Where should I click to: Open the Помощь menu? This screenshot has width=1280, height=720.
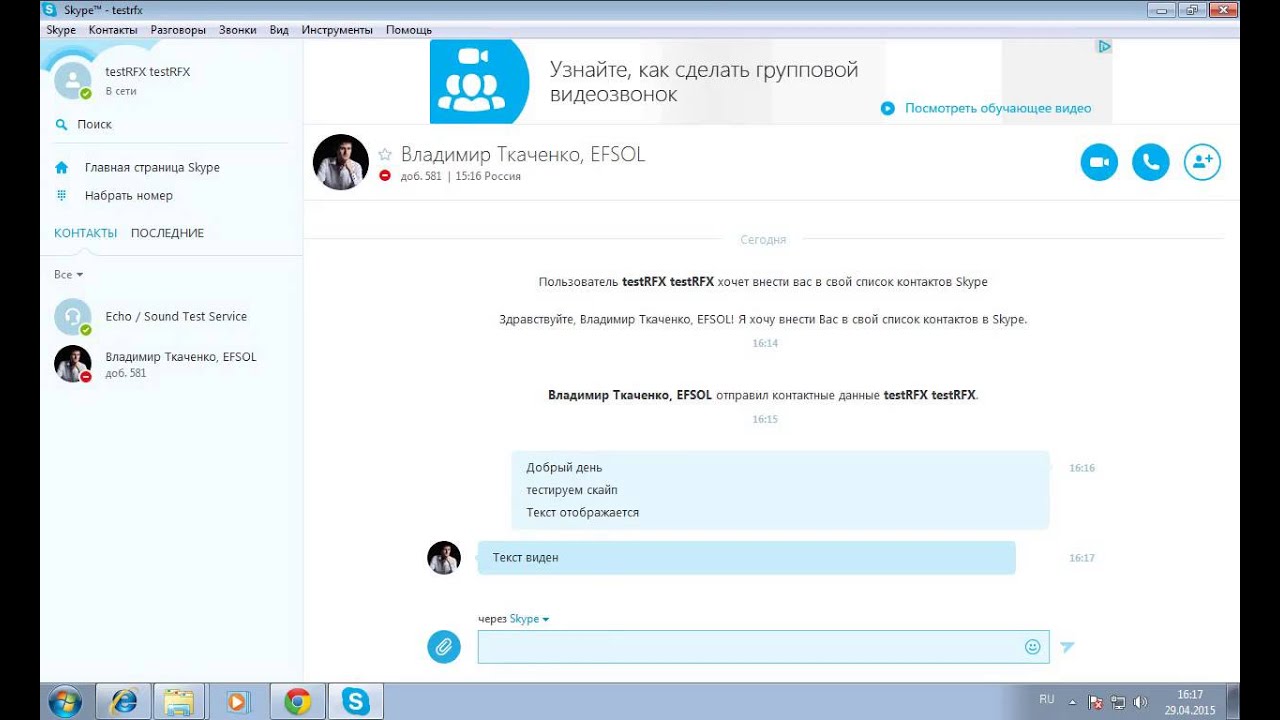click(x=409, y=30)
